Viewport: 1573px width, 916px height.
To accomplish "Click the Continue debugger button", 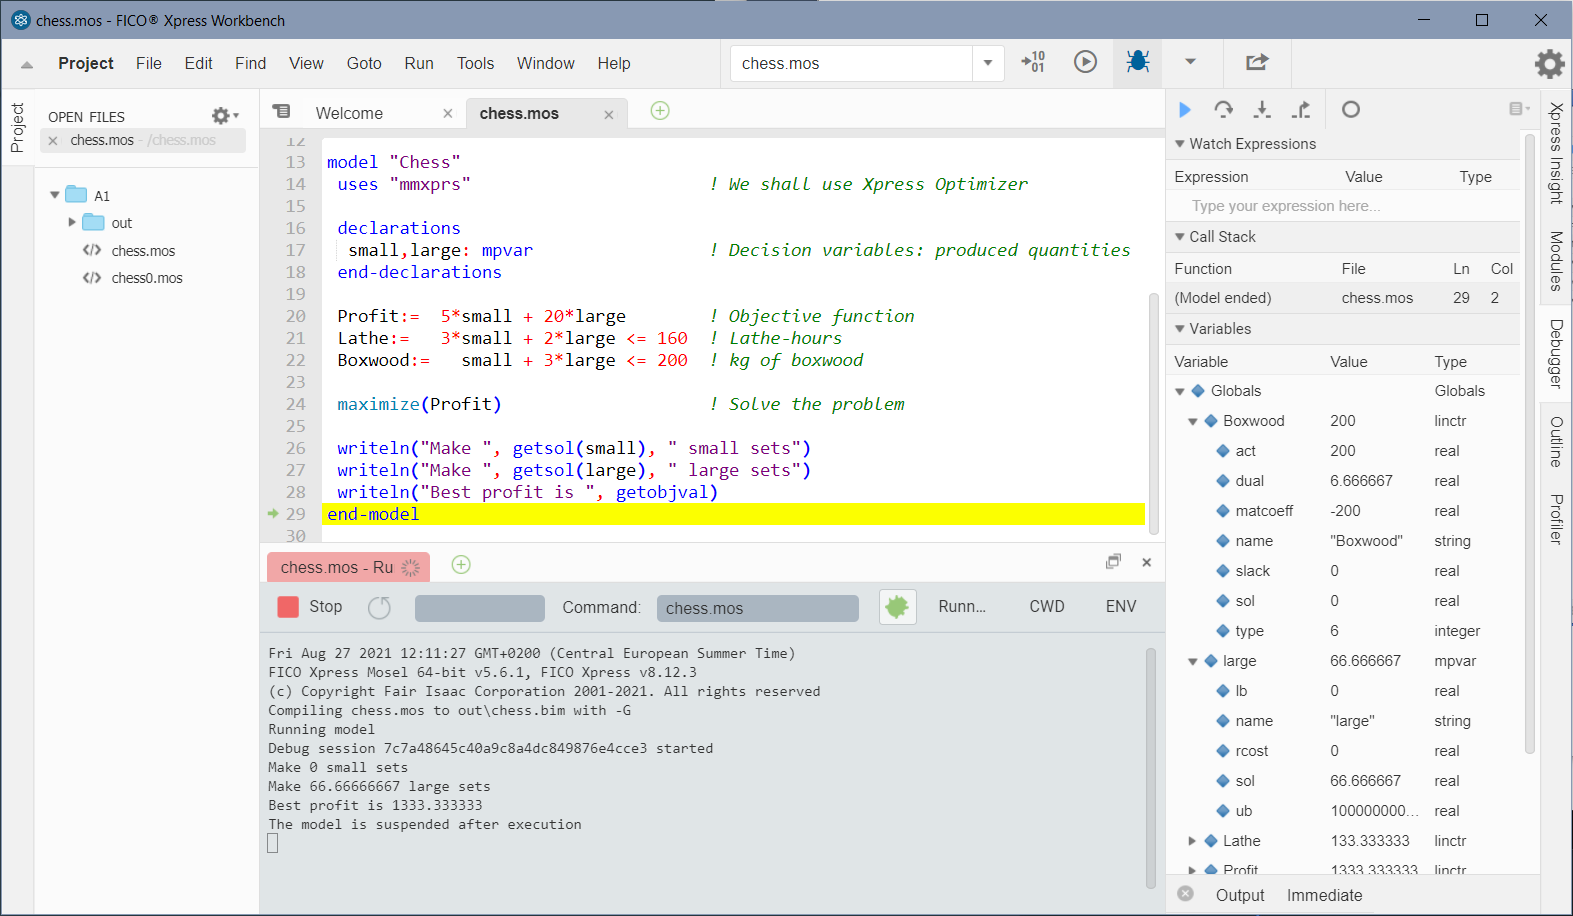I will (1185, 109).
